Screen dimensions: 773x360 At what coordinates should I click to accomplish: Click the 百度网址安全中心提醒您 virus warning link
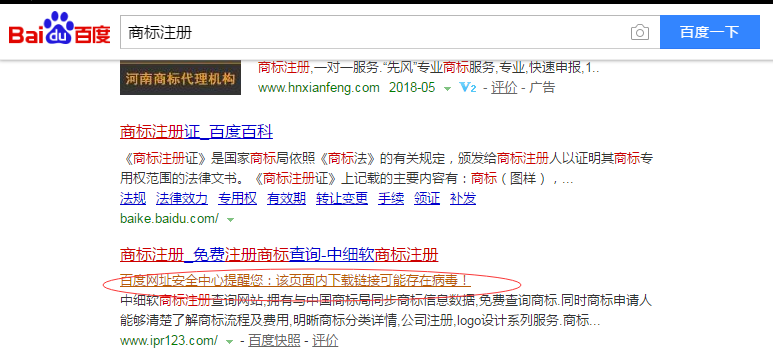(x=296, y=281)
